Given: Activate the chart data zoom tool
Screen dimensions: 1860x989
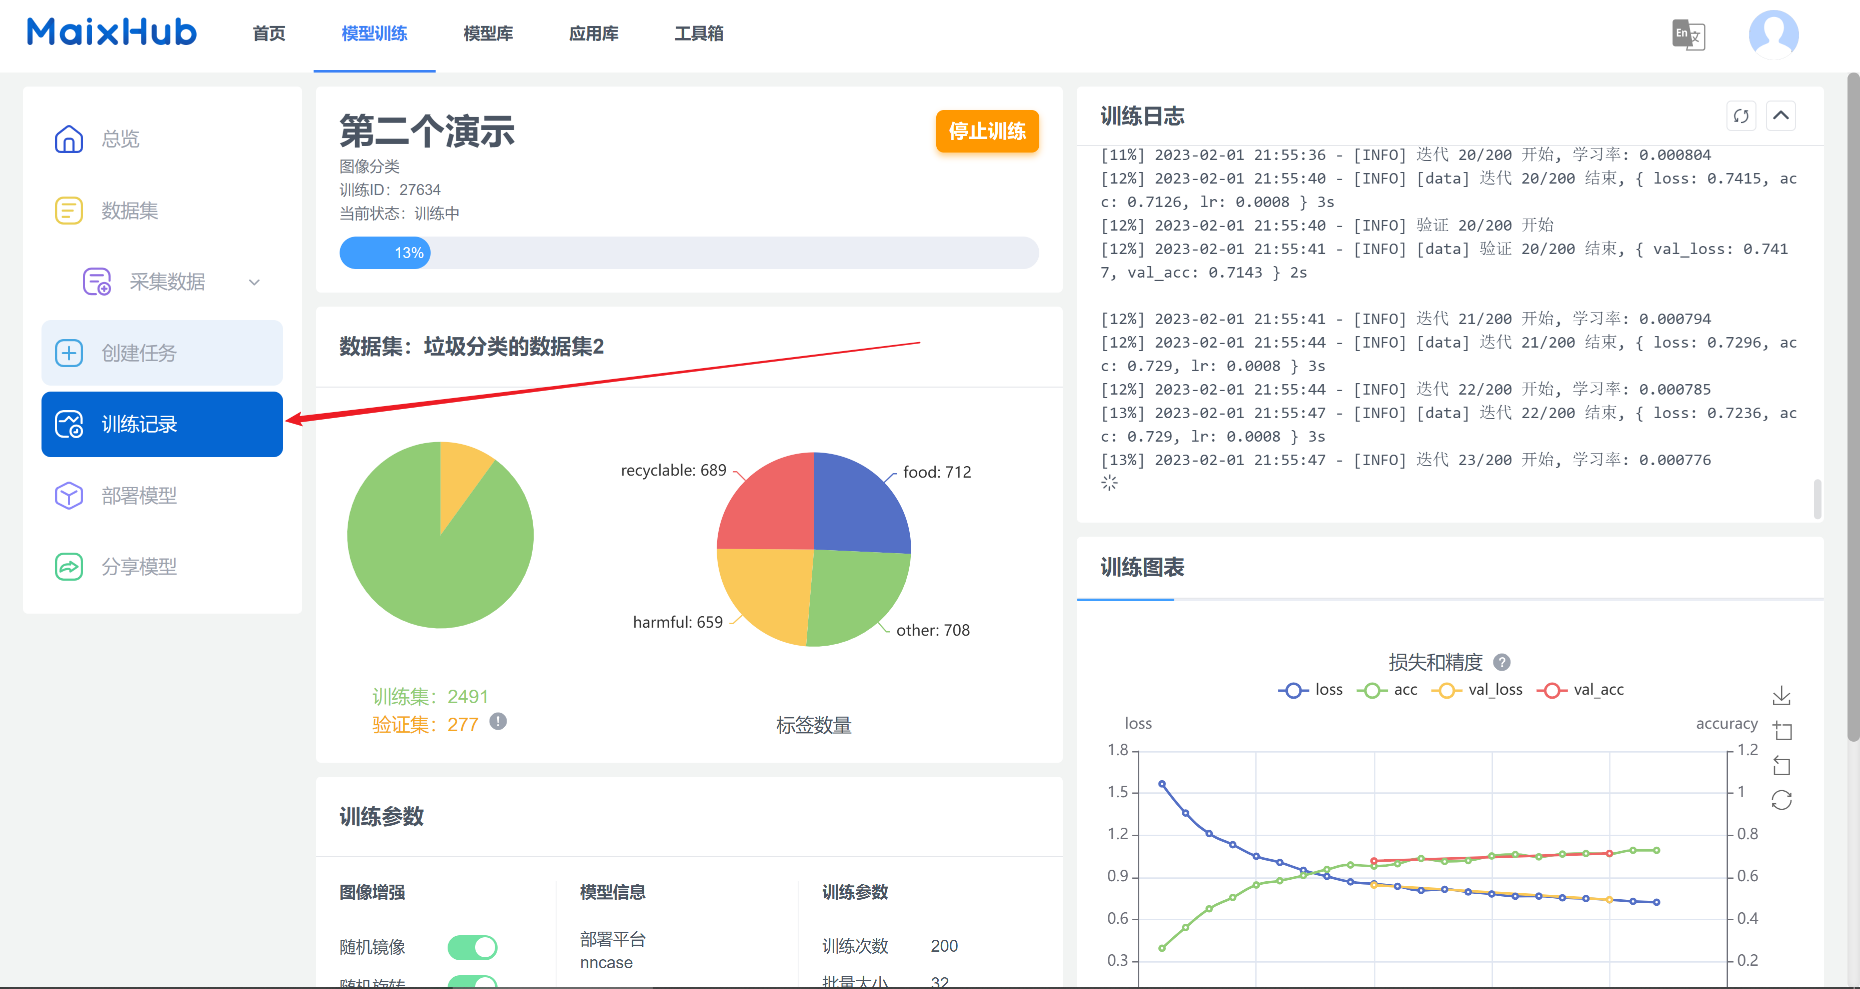Looking at the screenshot, I should pyautogui.click(x=1783, y=731).
